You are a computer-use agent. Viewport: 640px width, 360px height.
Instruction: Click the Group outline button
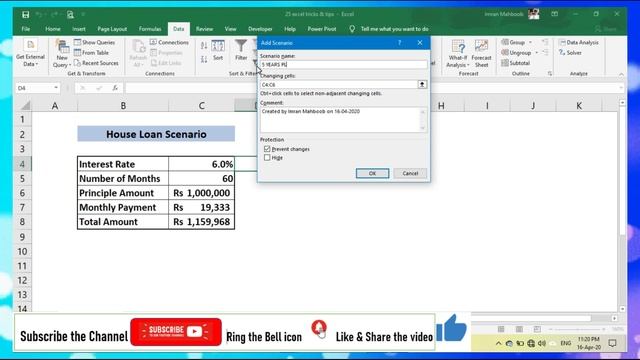pyautogui.click(x=513, y=42)
